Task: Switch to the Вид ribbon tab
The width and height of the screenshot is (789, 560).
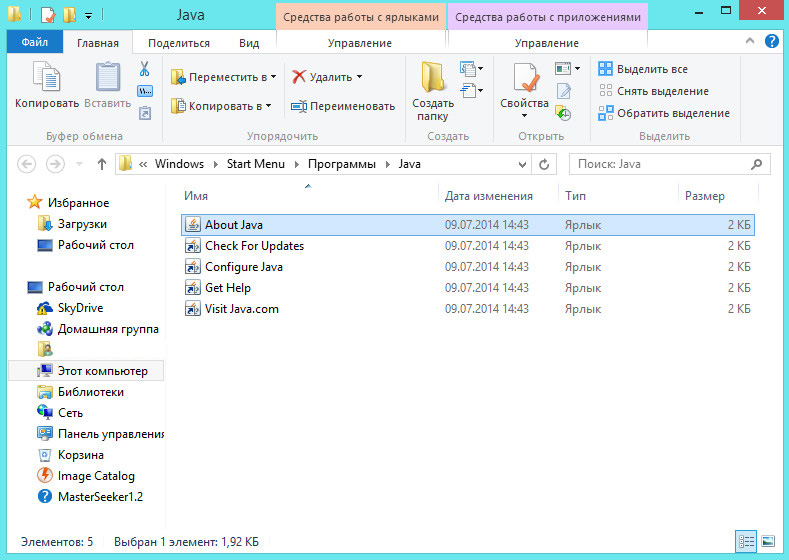Action: click(249, 43)
